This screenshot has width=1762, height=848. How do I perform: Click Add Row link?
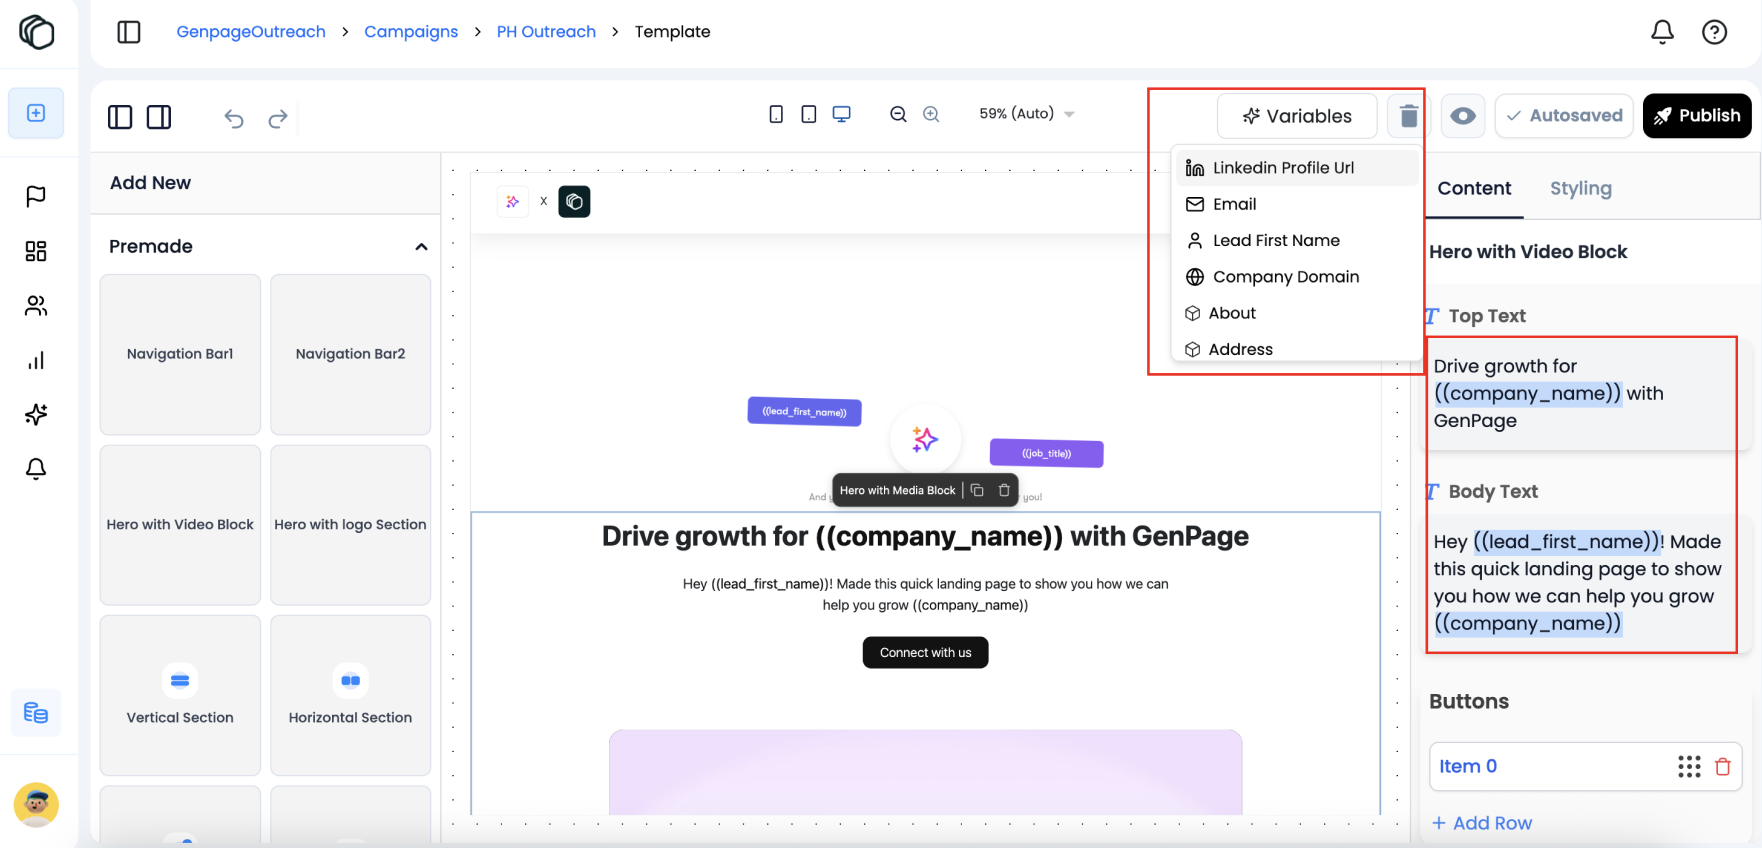[x=1482, y=823]
